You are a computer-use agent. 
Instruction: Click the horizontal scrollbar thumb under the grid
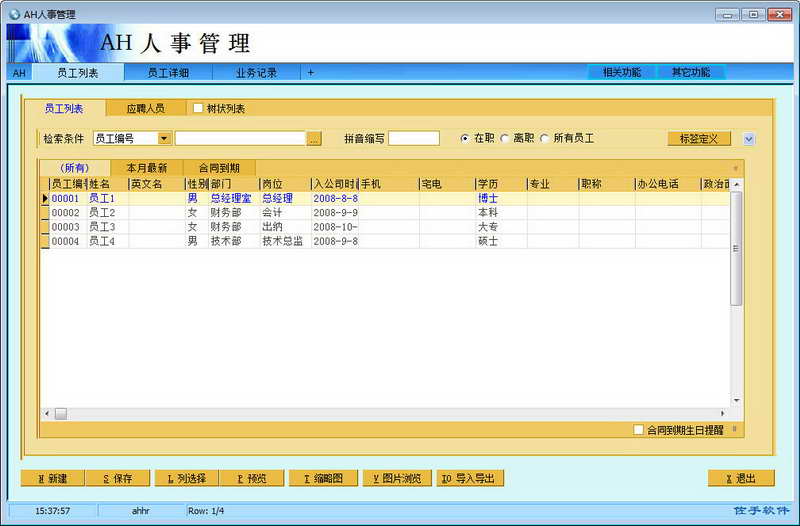pyautogui.click(x=61, y=413)
